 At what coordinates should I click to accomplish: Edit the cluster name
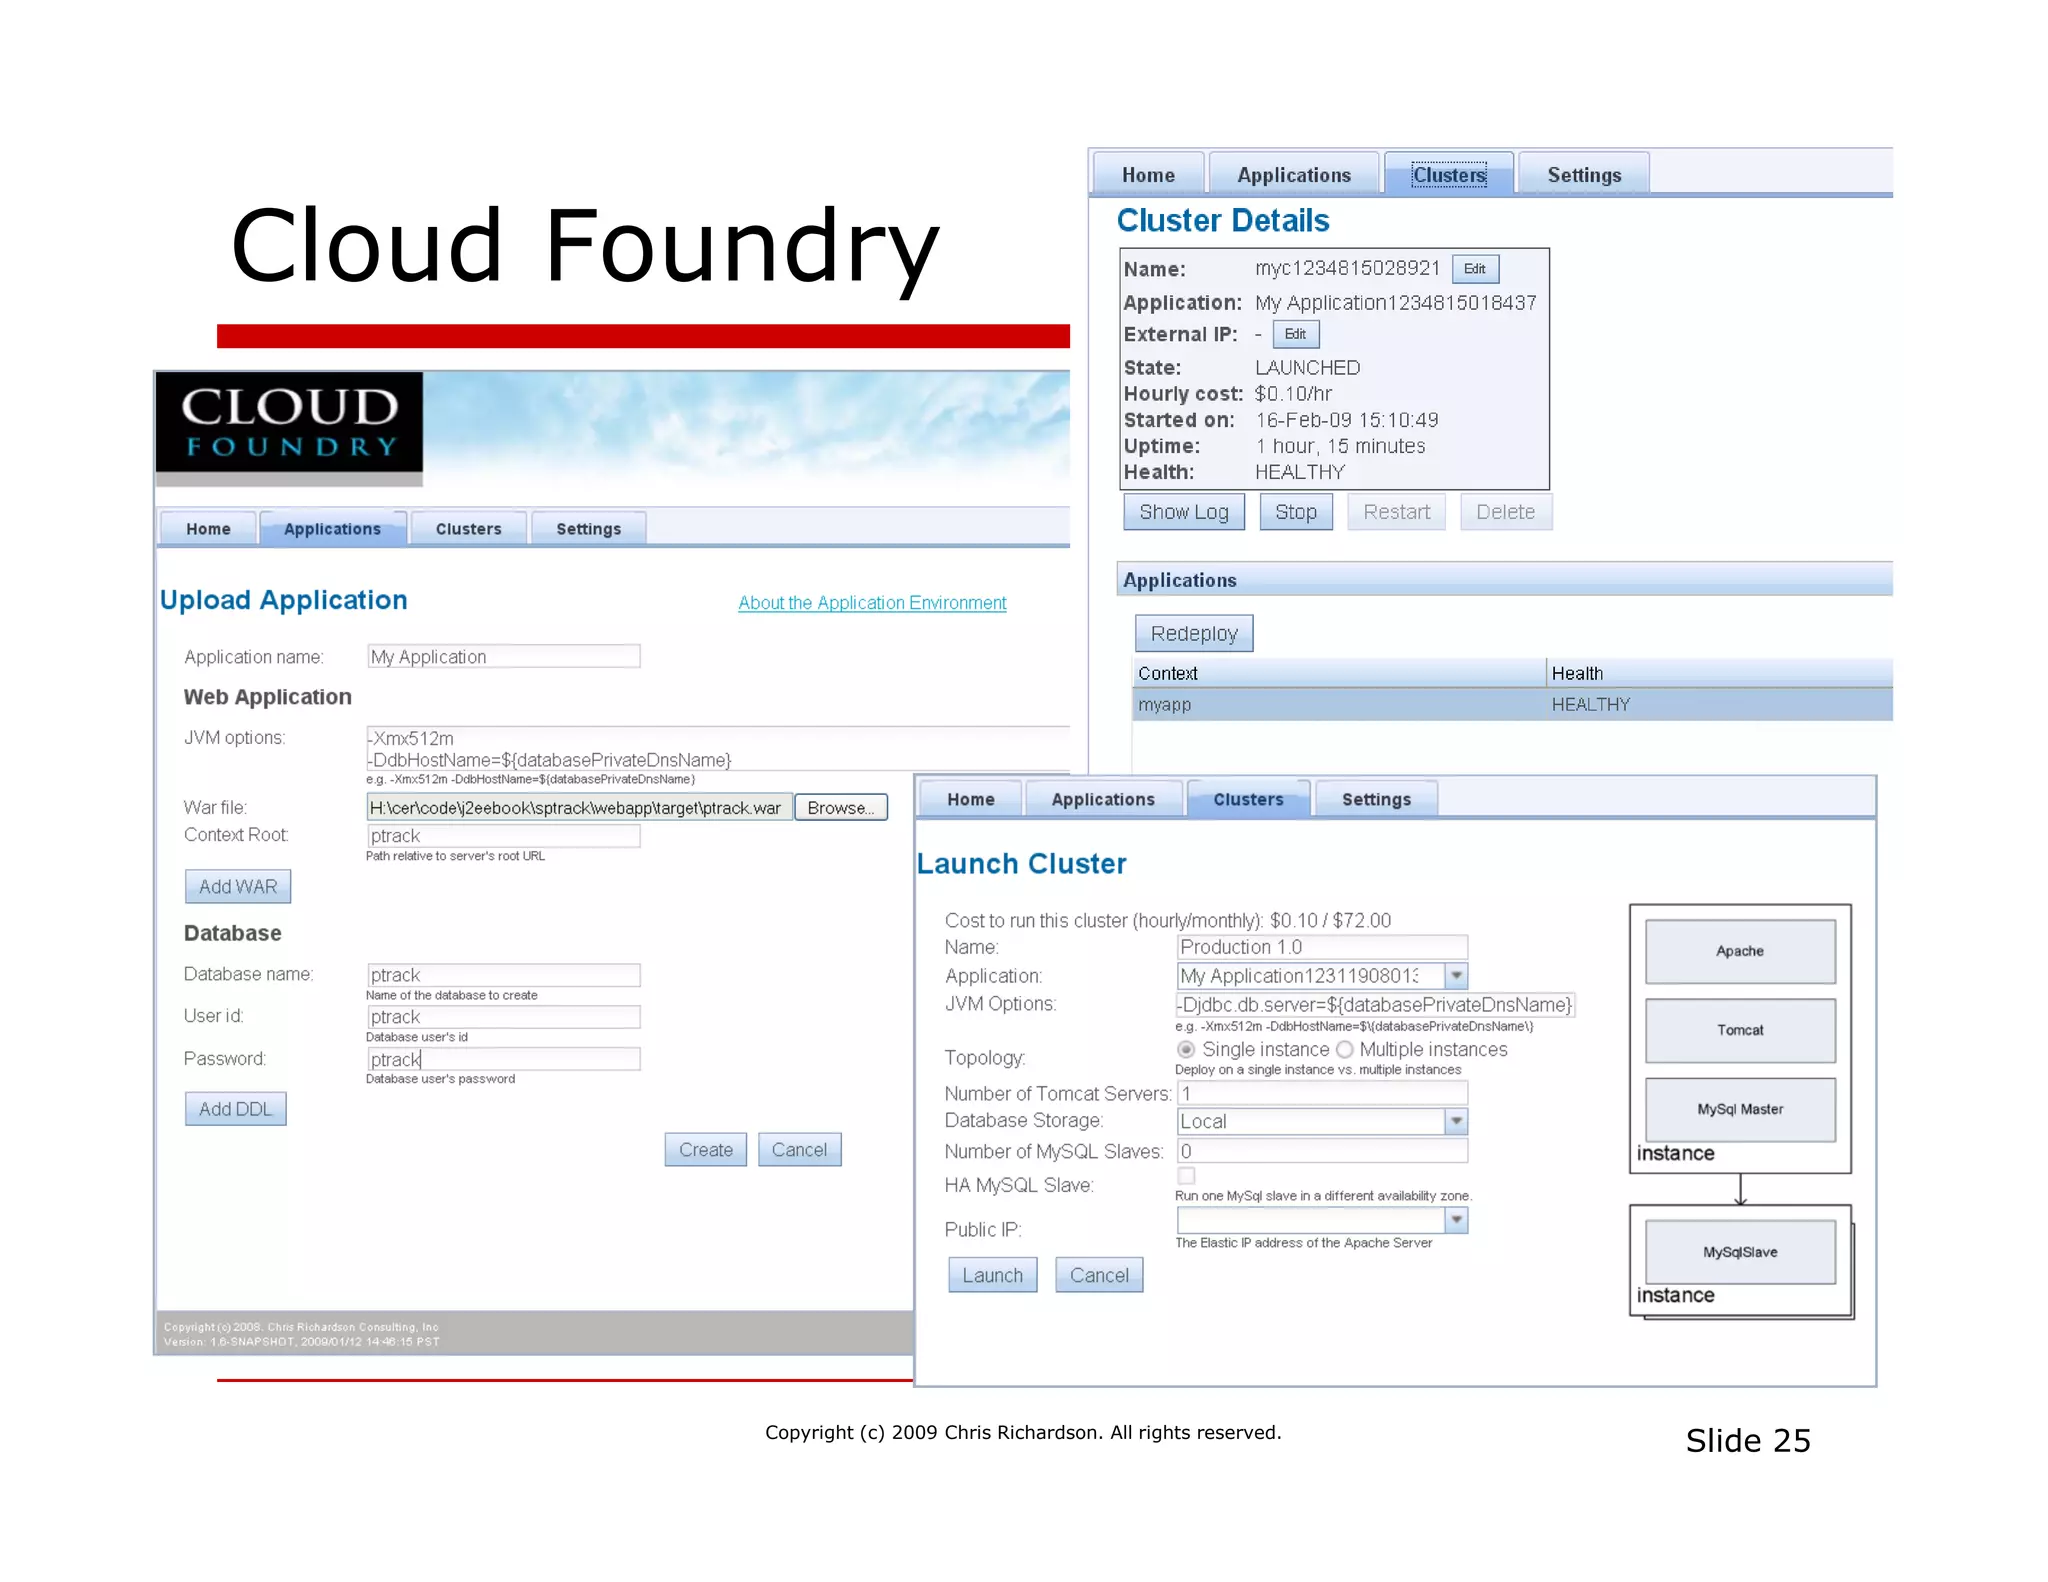point(1475,268)
